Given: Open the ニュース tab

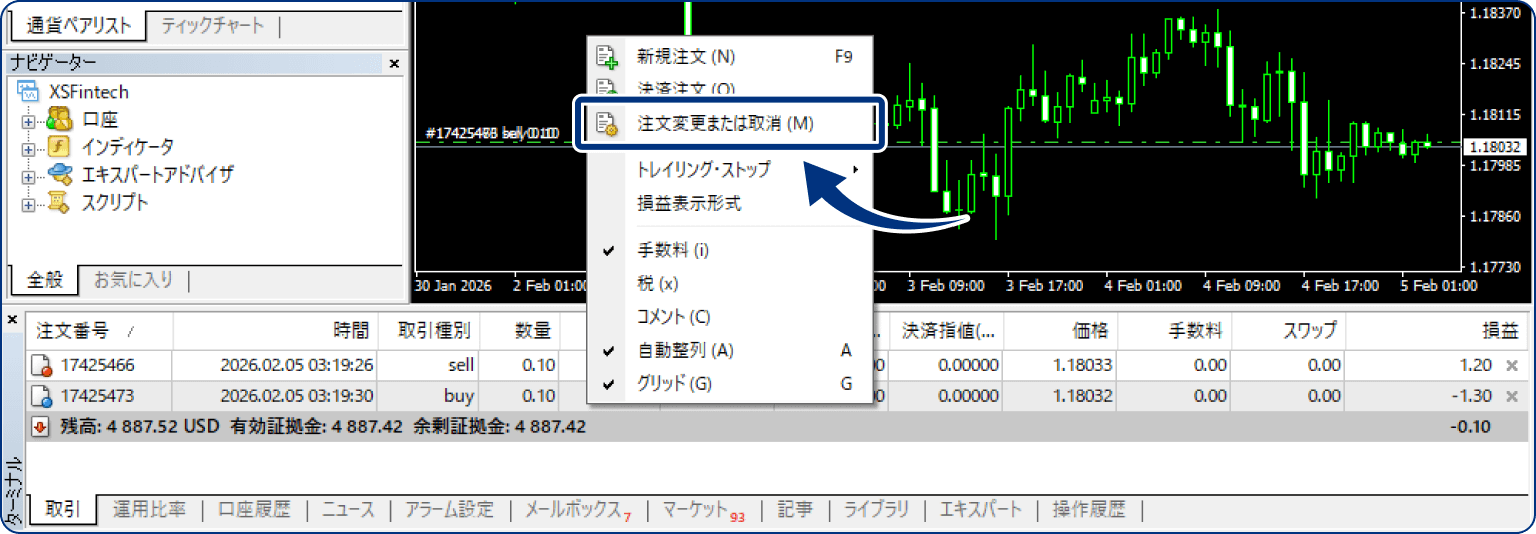Looking at the screenshot, I should 348,510.
